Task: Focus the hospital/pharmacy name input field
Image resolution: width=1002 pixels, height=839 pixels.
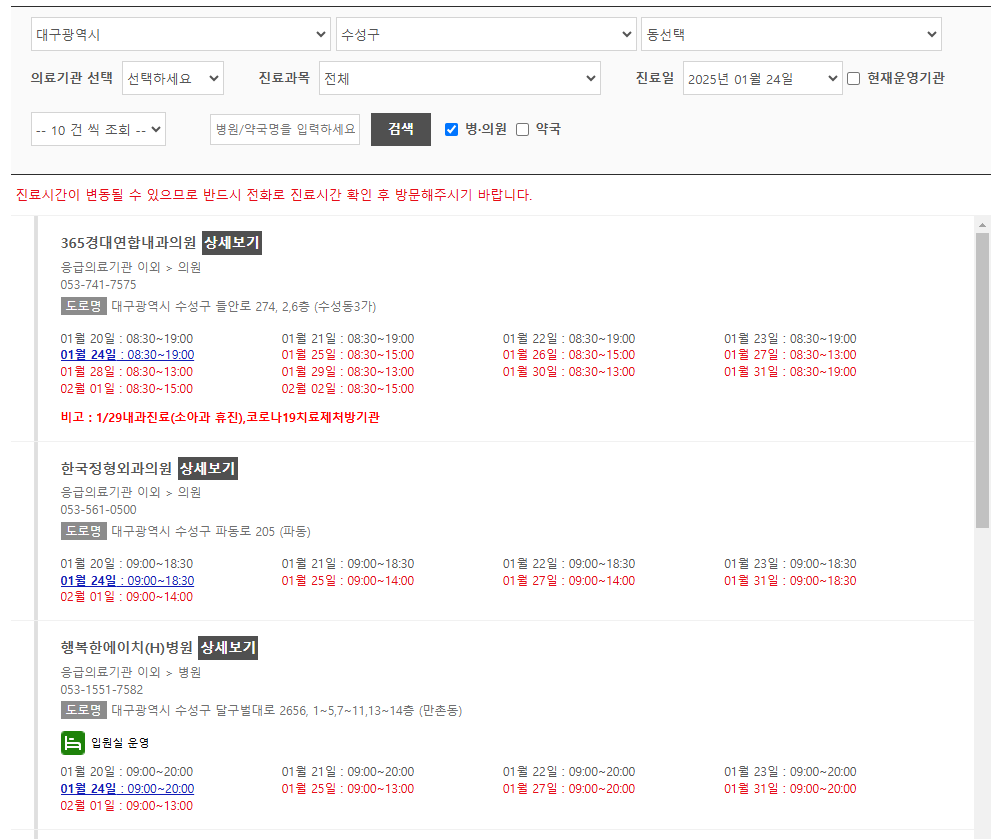Action: (x=285, y=129)
